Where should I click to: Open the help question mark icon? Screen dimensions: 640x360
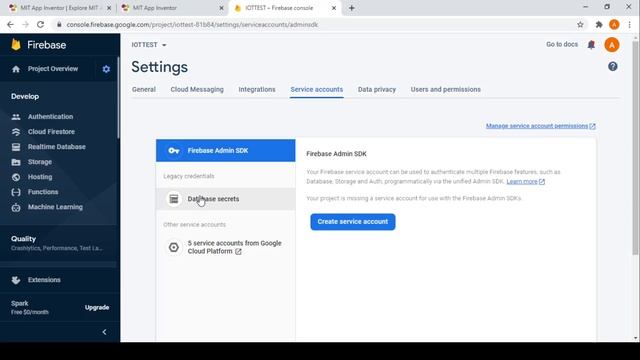[612, 67]
